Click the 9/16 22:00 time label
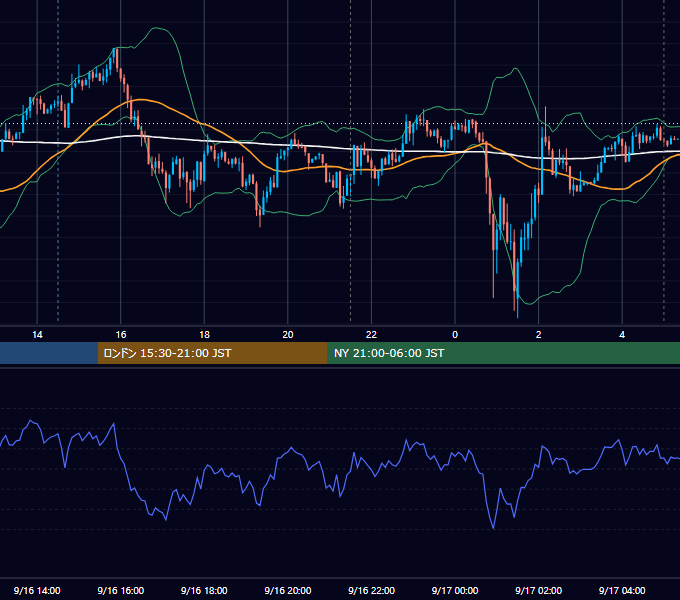Image resolution: width=680 pixels, height=600 pixels. 371,590
